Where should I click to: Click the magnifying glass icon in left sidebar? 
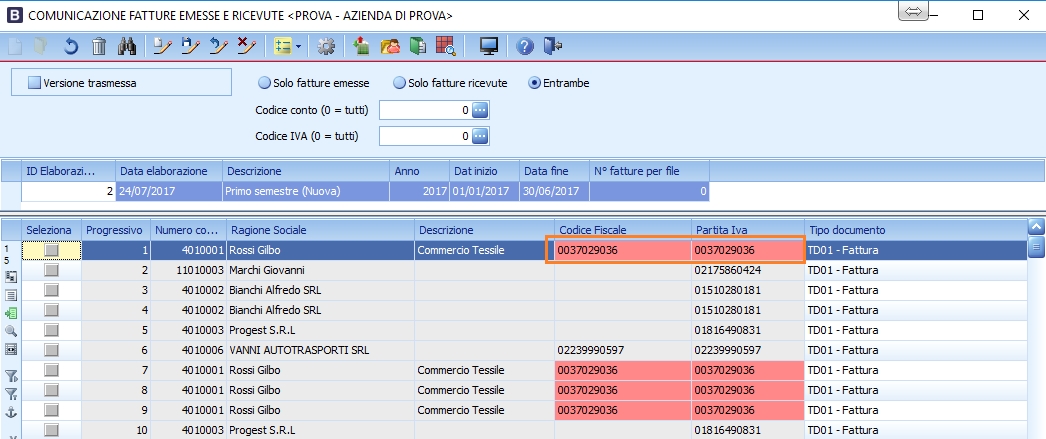(11, 331)
